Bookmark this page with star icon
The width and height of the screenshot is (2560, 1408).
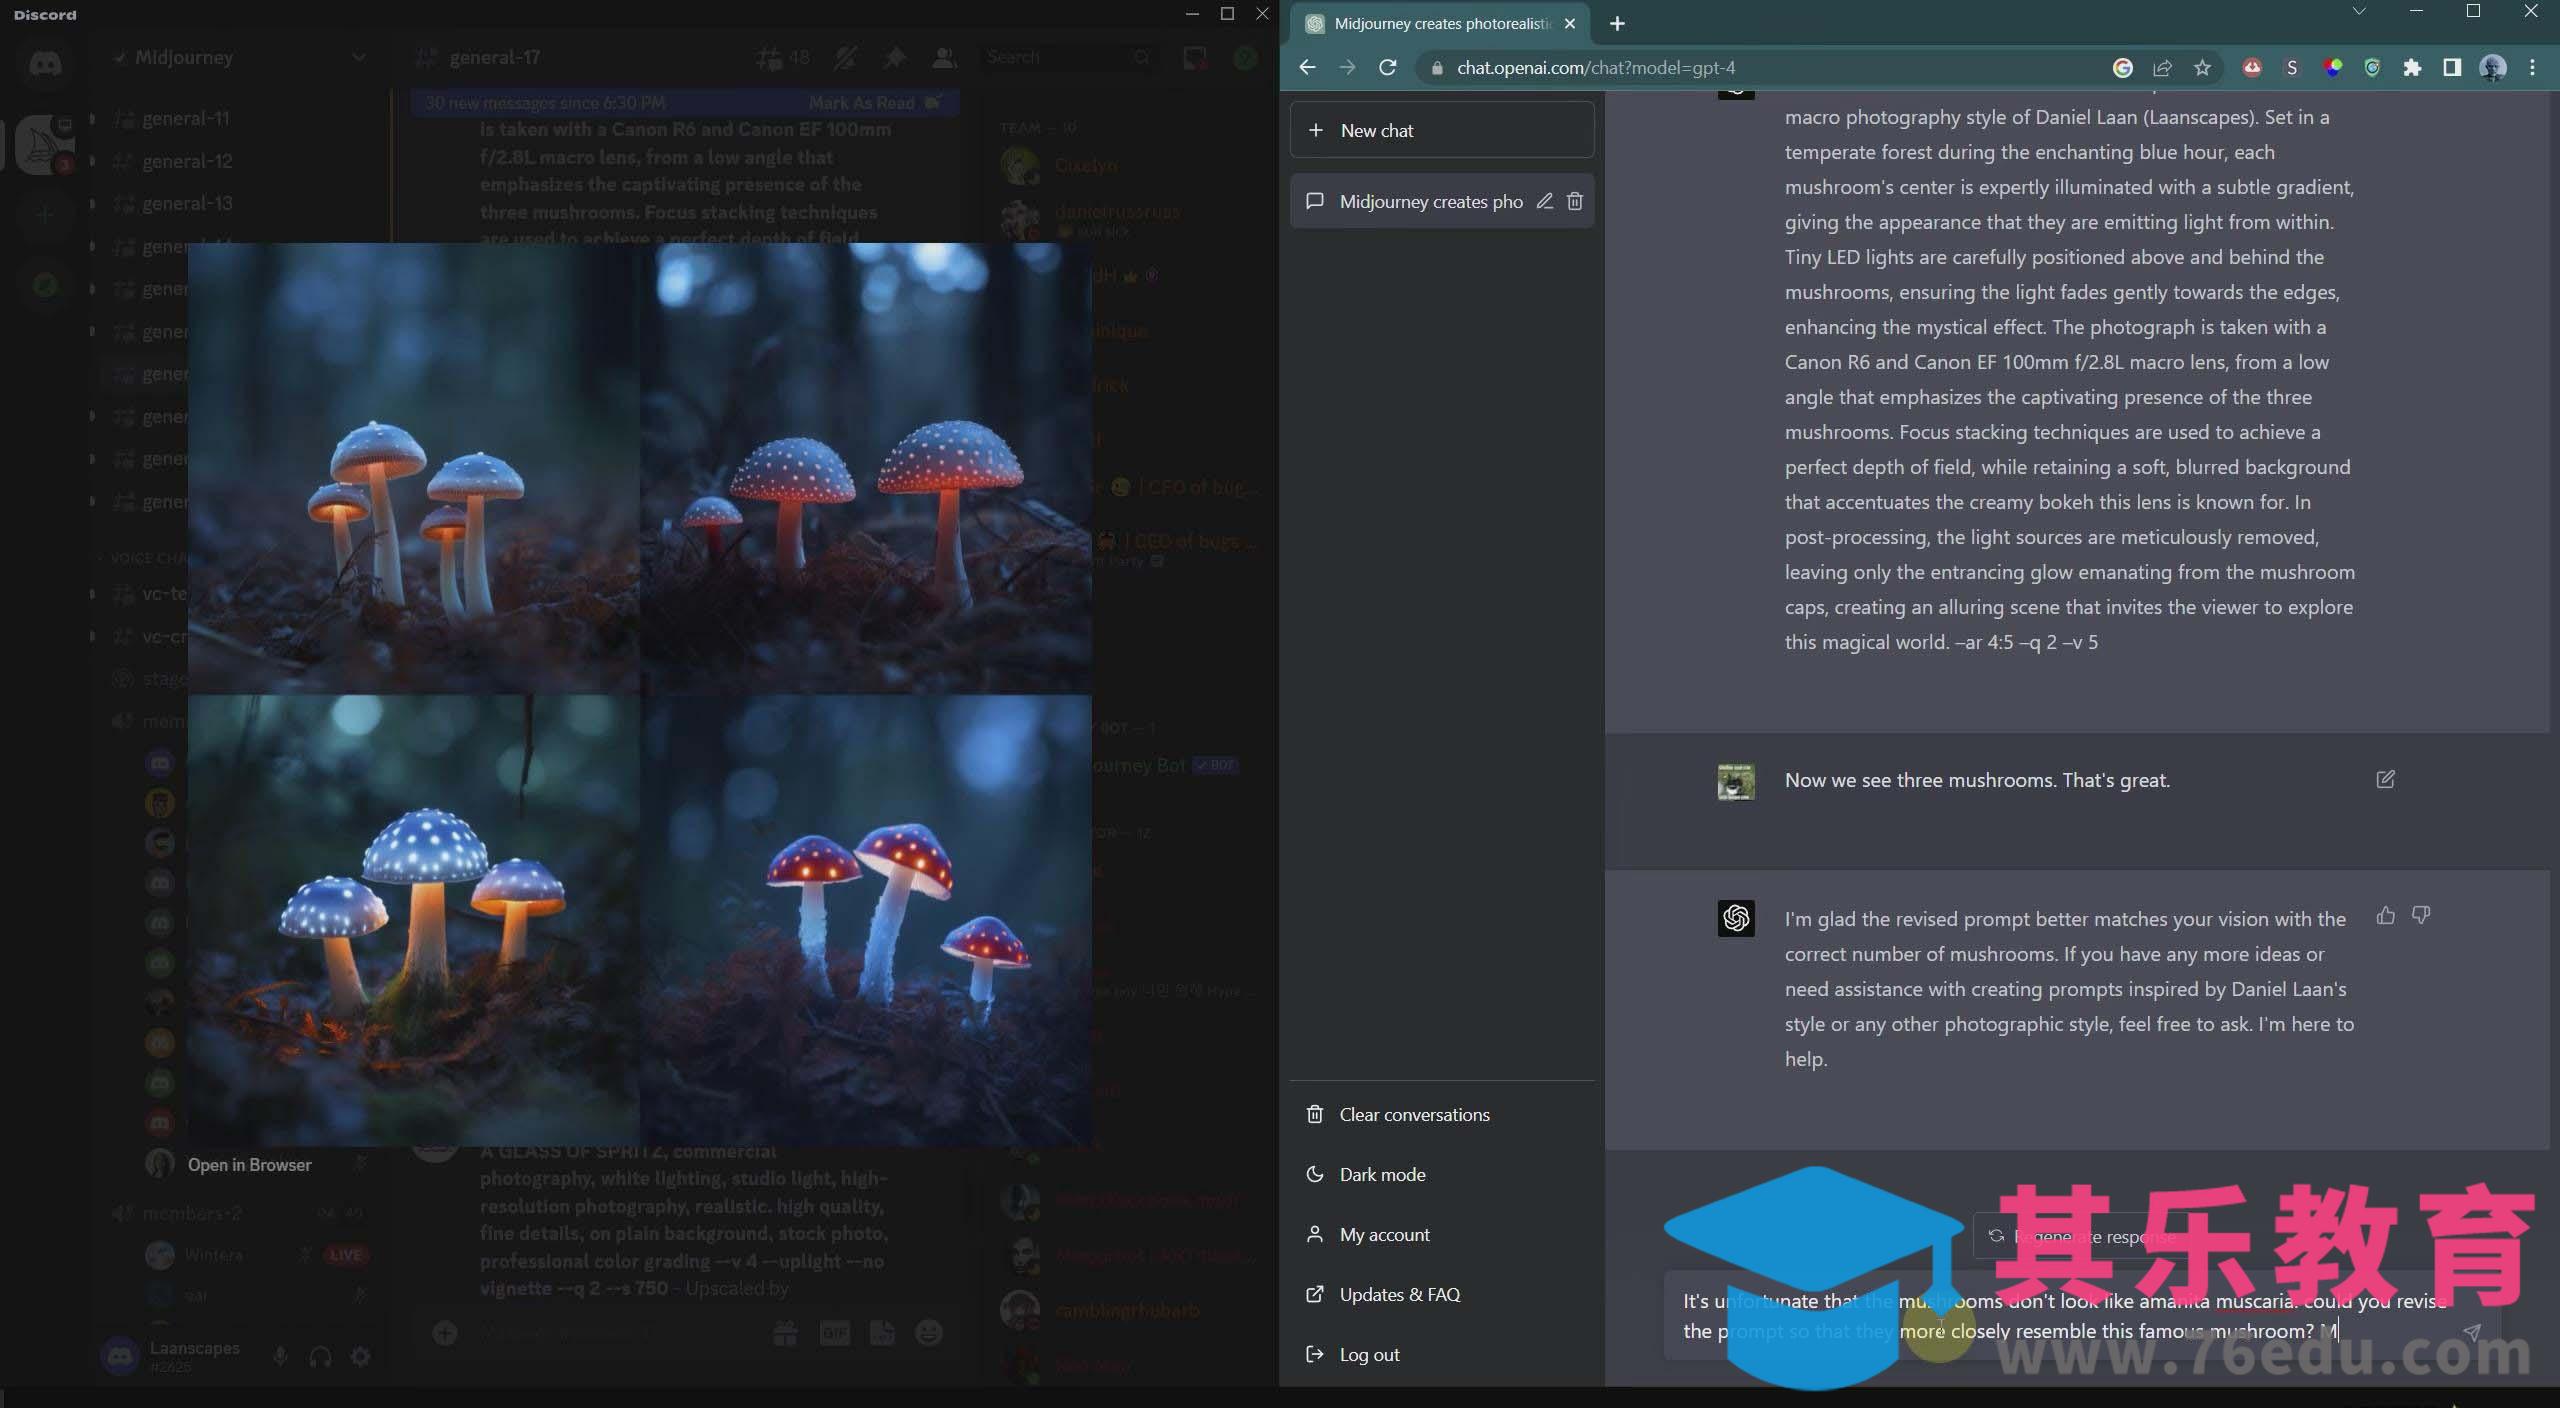coord(2202,67)
